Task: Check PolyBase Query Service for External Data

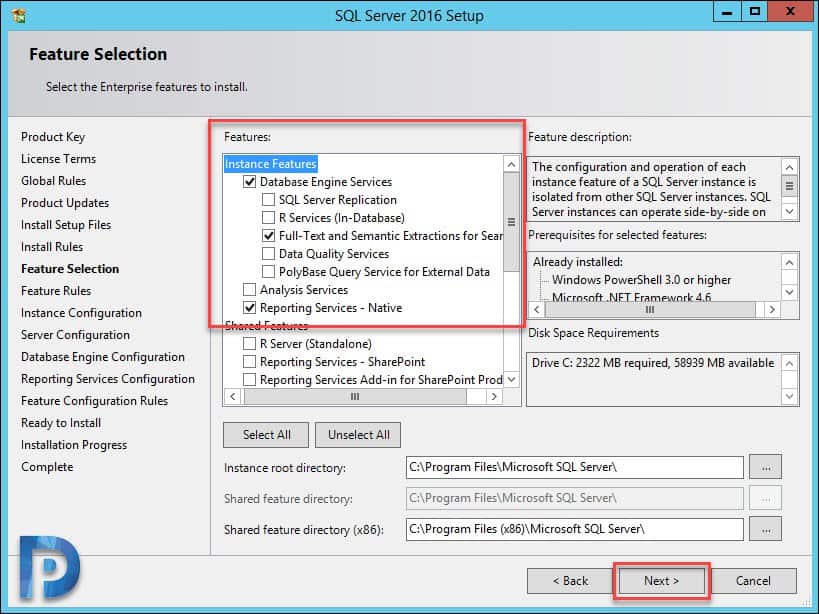Action: 268,271
